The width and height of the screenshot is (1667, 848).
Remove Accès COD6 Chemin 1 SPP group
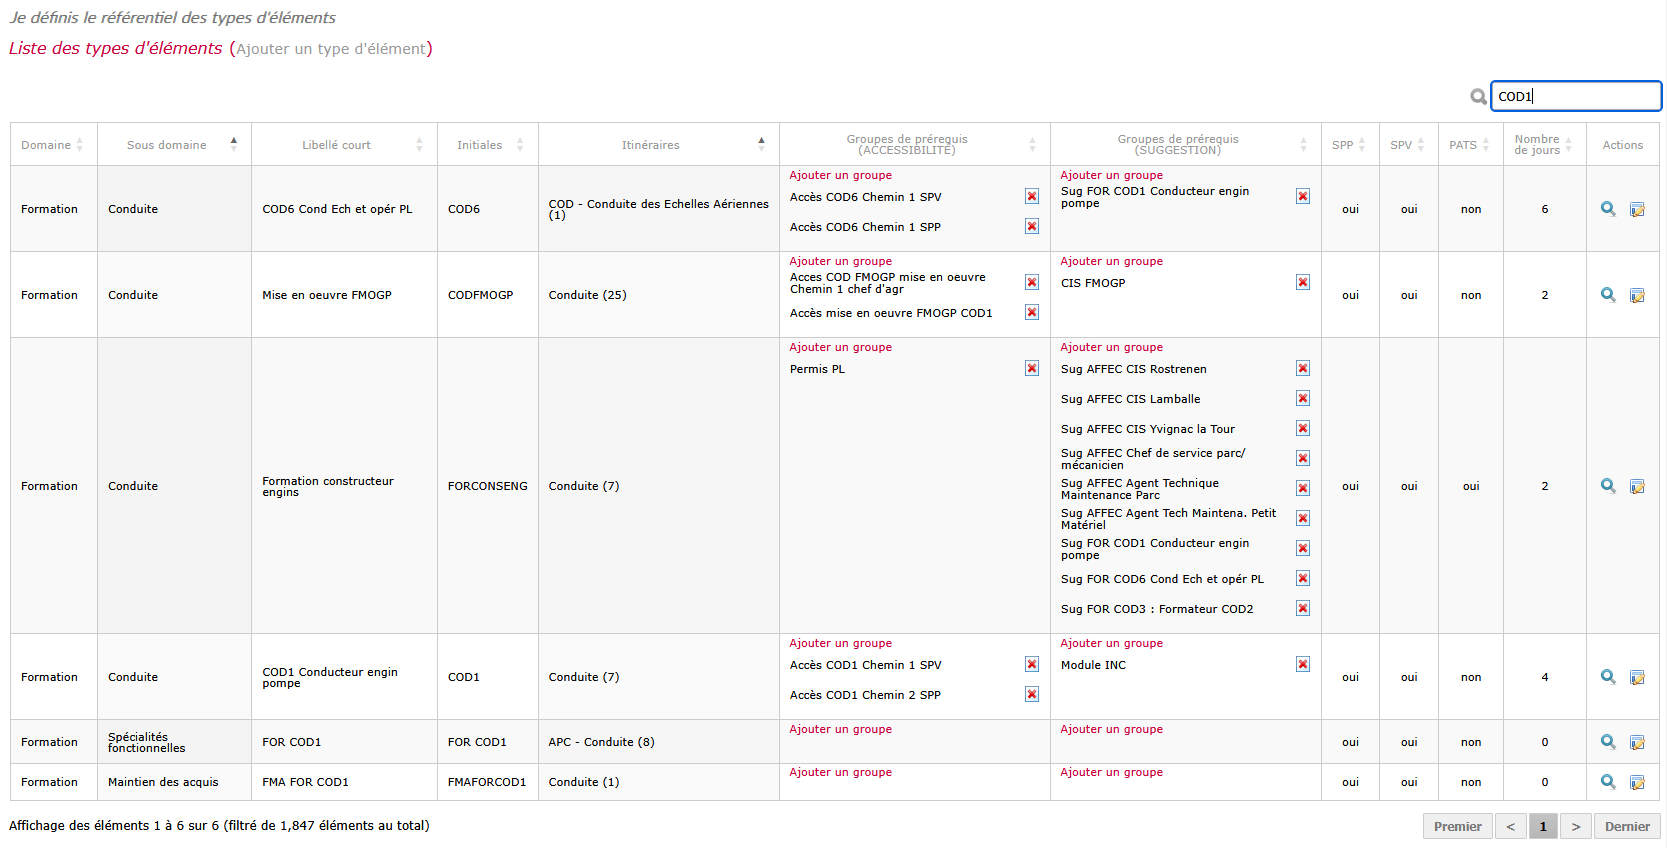pyautogui.click(x=1032, y=227)
